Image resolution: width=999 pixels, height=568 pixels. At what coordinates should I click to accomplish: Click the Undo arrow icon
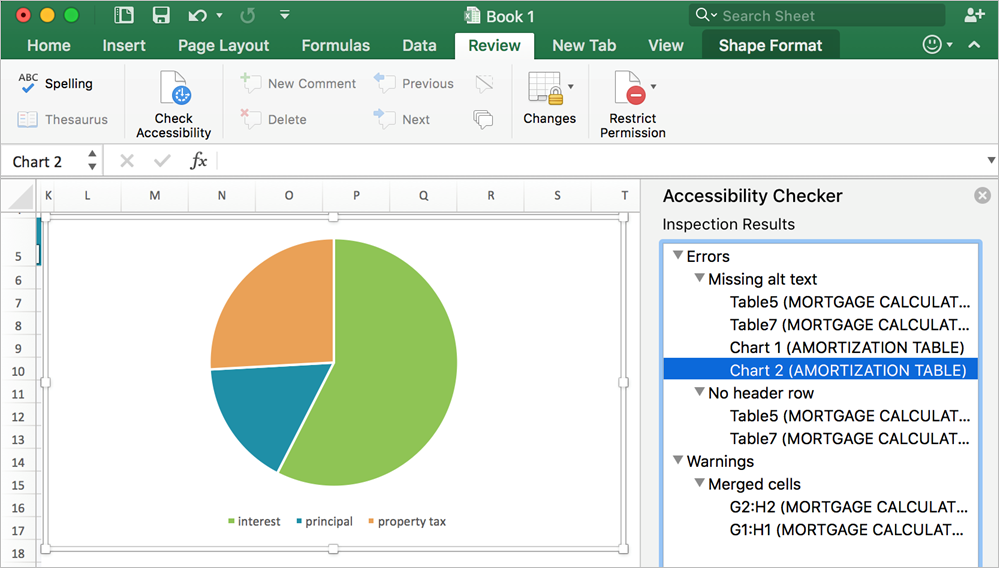(197, 15)
